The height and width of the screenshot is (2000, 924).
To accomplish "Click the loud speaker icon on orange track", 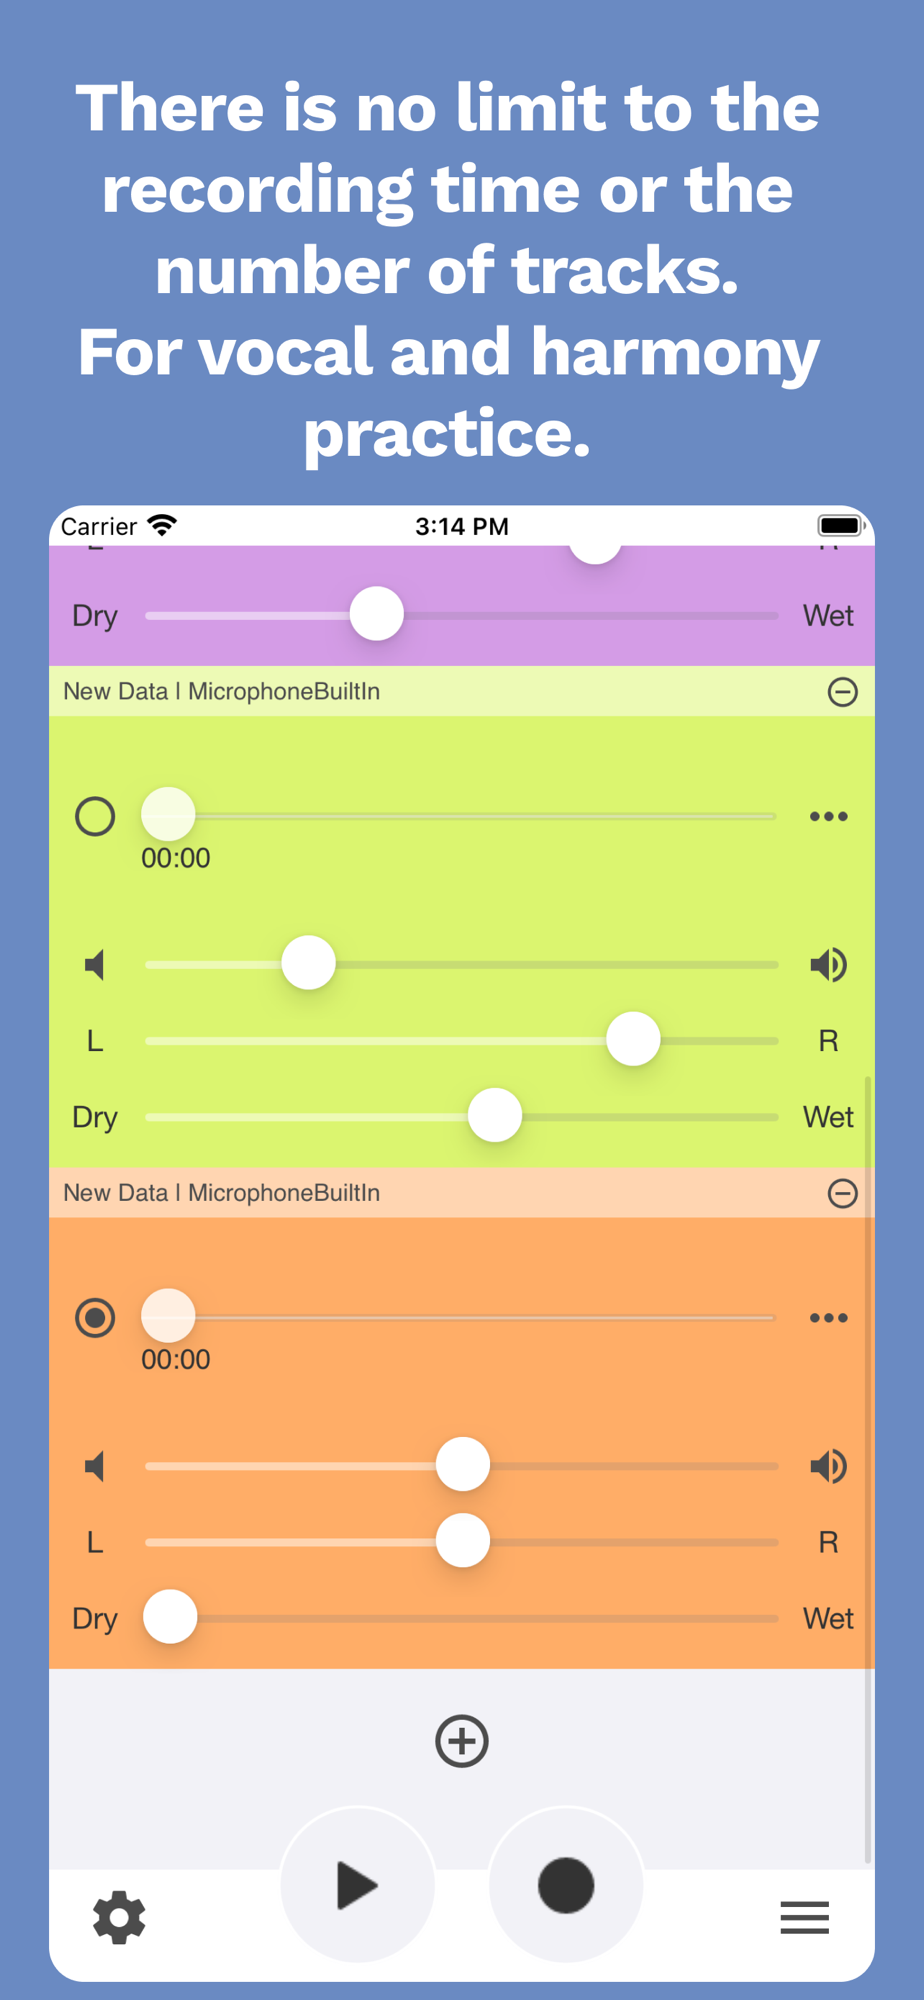I will [829, 1467].
